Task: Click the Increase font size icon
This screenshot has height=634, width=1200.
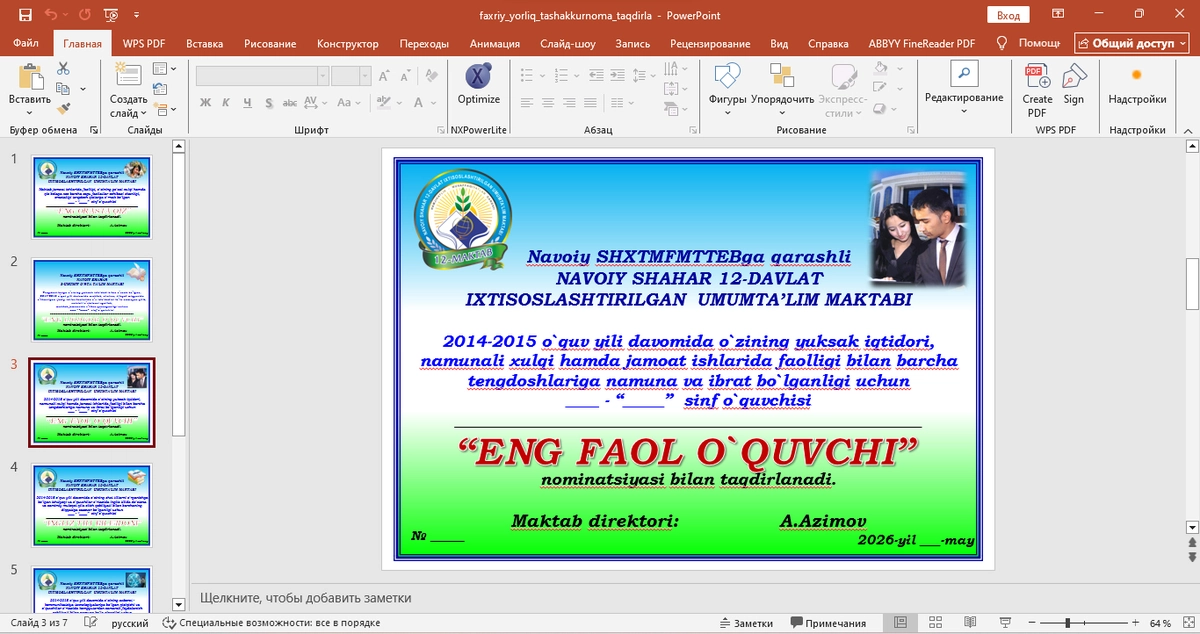Action: point(386,76)
